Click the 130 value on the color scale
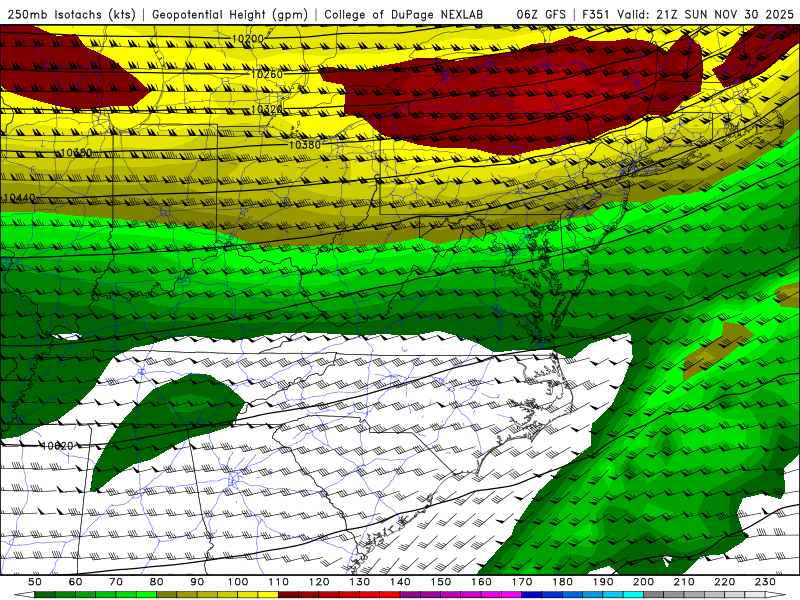This screenshot has width=800, height=600. 359,582
